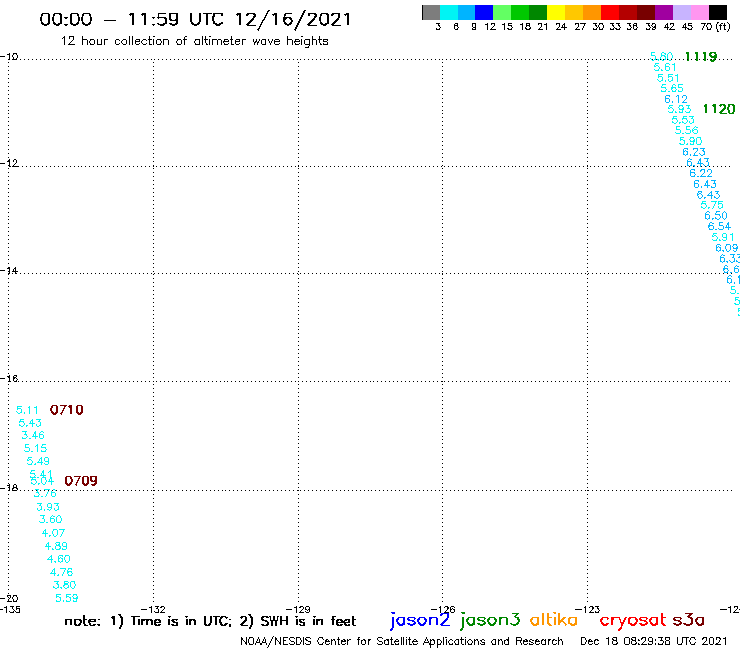
Task: Click the title '00:00 – 11:59 UTC 12/16/2021'
Action: tap(195, 20)
